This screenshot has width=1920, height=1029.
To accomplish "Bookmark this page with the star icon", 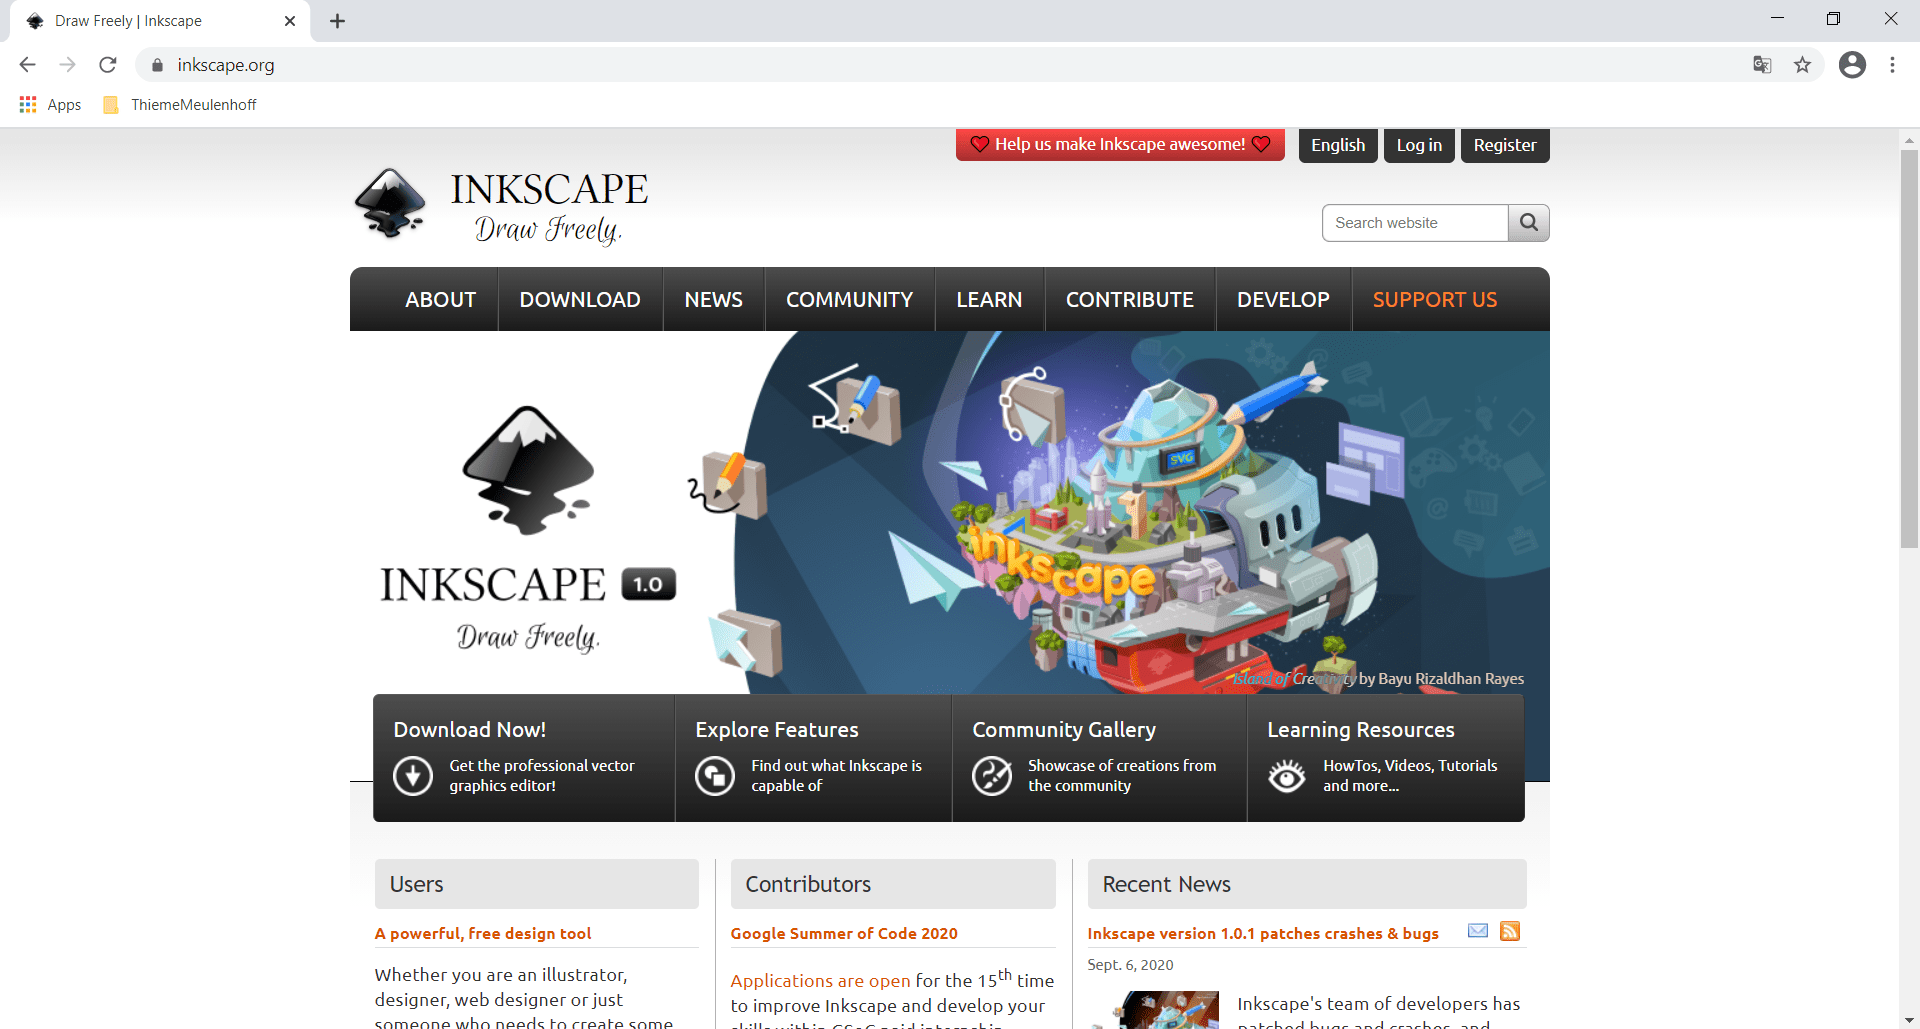I will pos(1802,65).
